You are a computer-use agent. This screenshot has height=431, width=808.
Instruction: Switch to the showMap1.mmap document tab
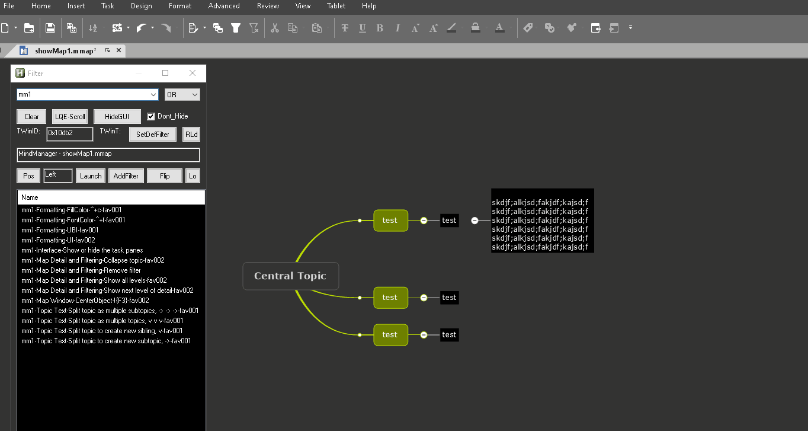pos(65,51)
